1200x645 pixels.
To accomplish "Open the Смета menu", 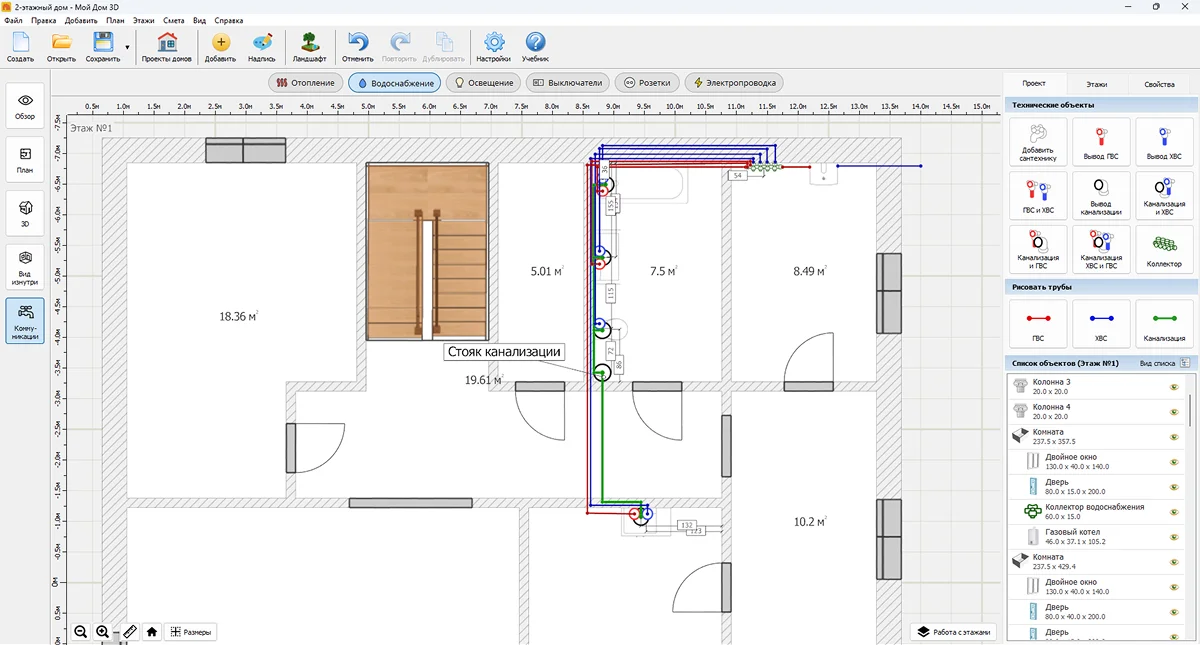I will point(174,20).
